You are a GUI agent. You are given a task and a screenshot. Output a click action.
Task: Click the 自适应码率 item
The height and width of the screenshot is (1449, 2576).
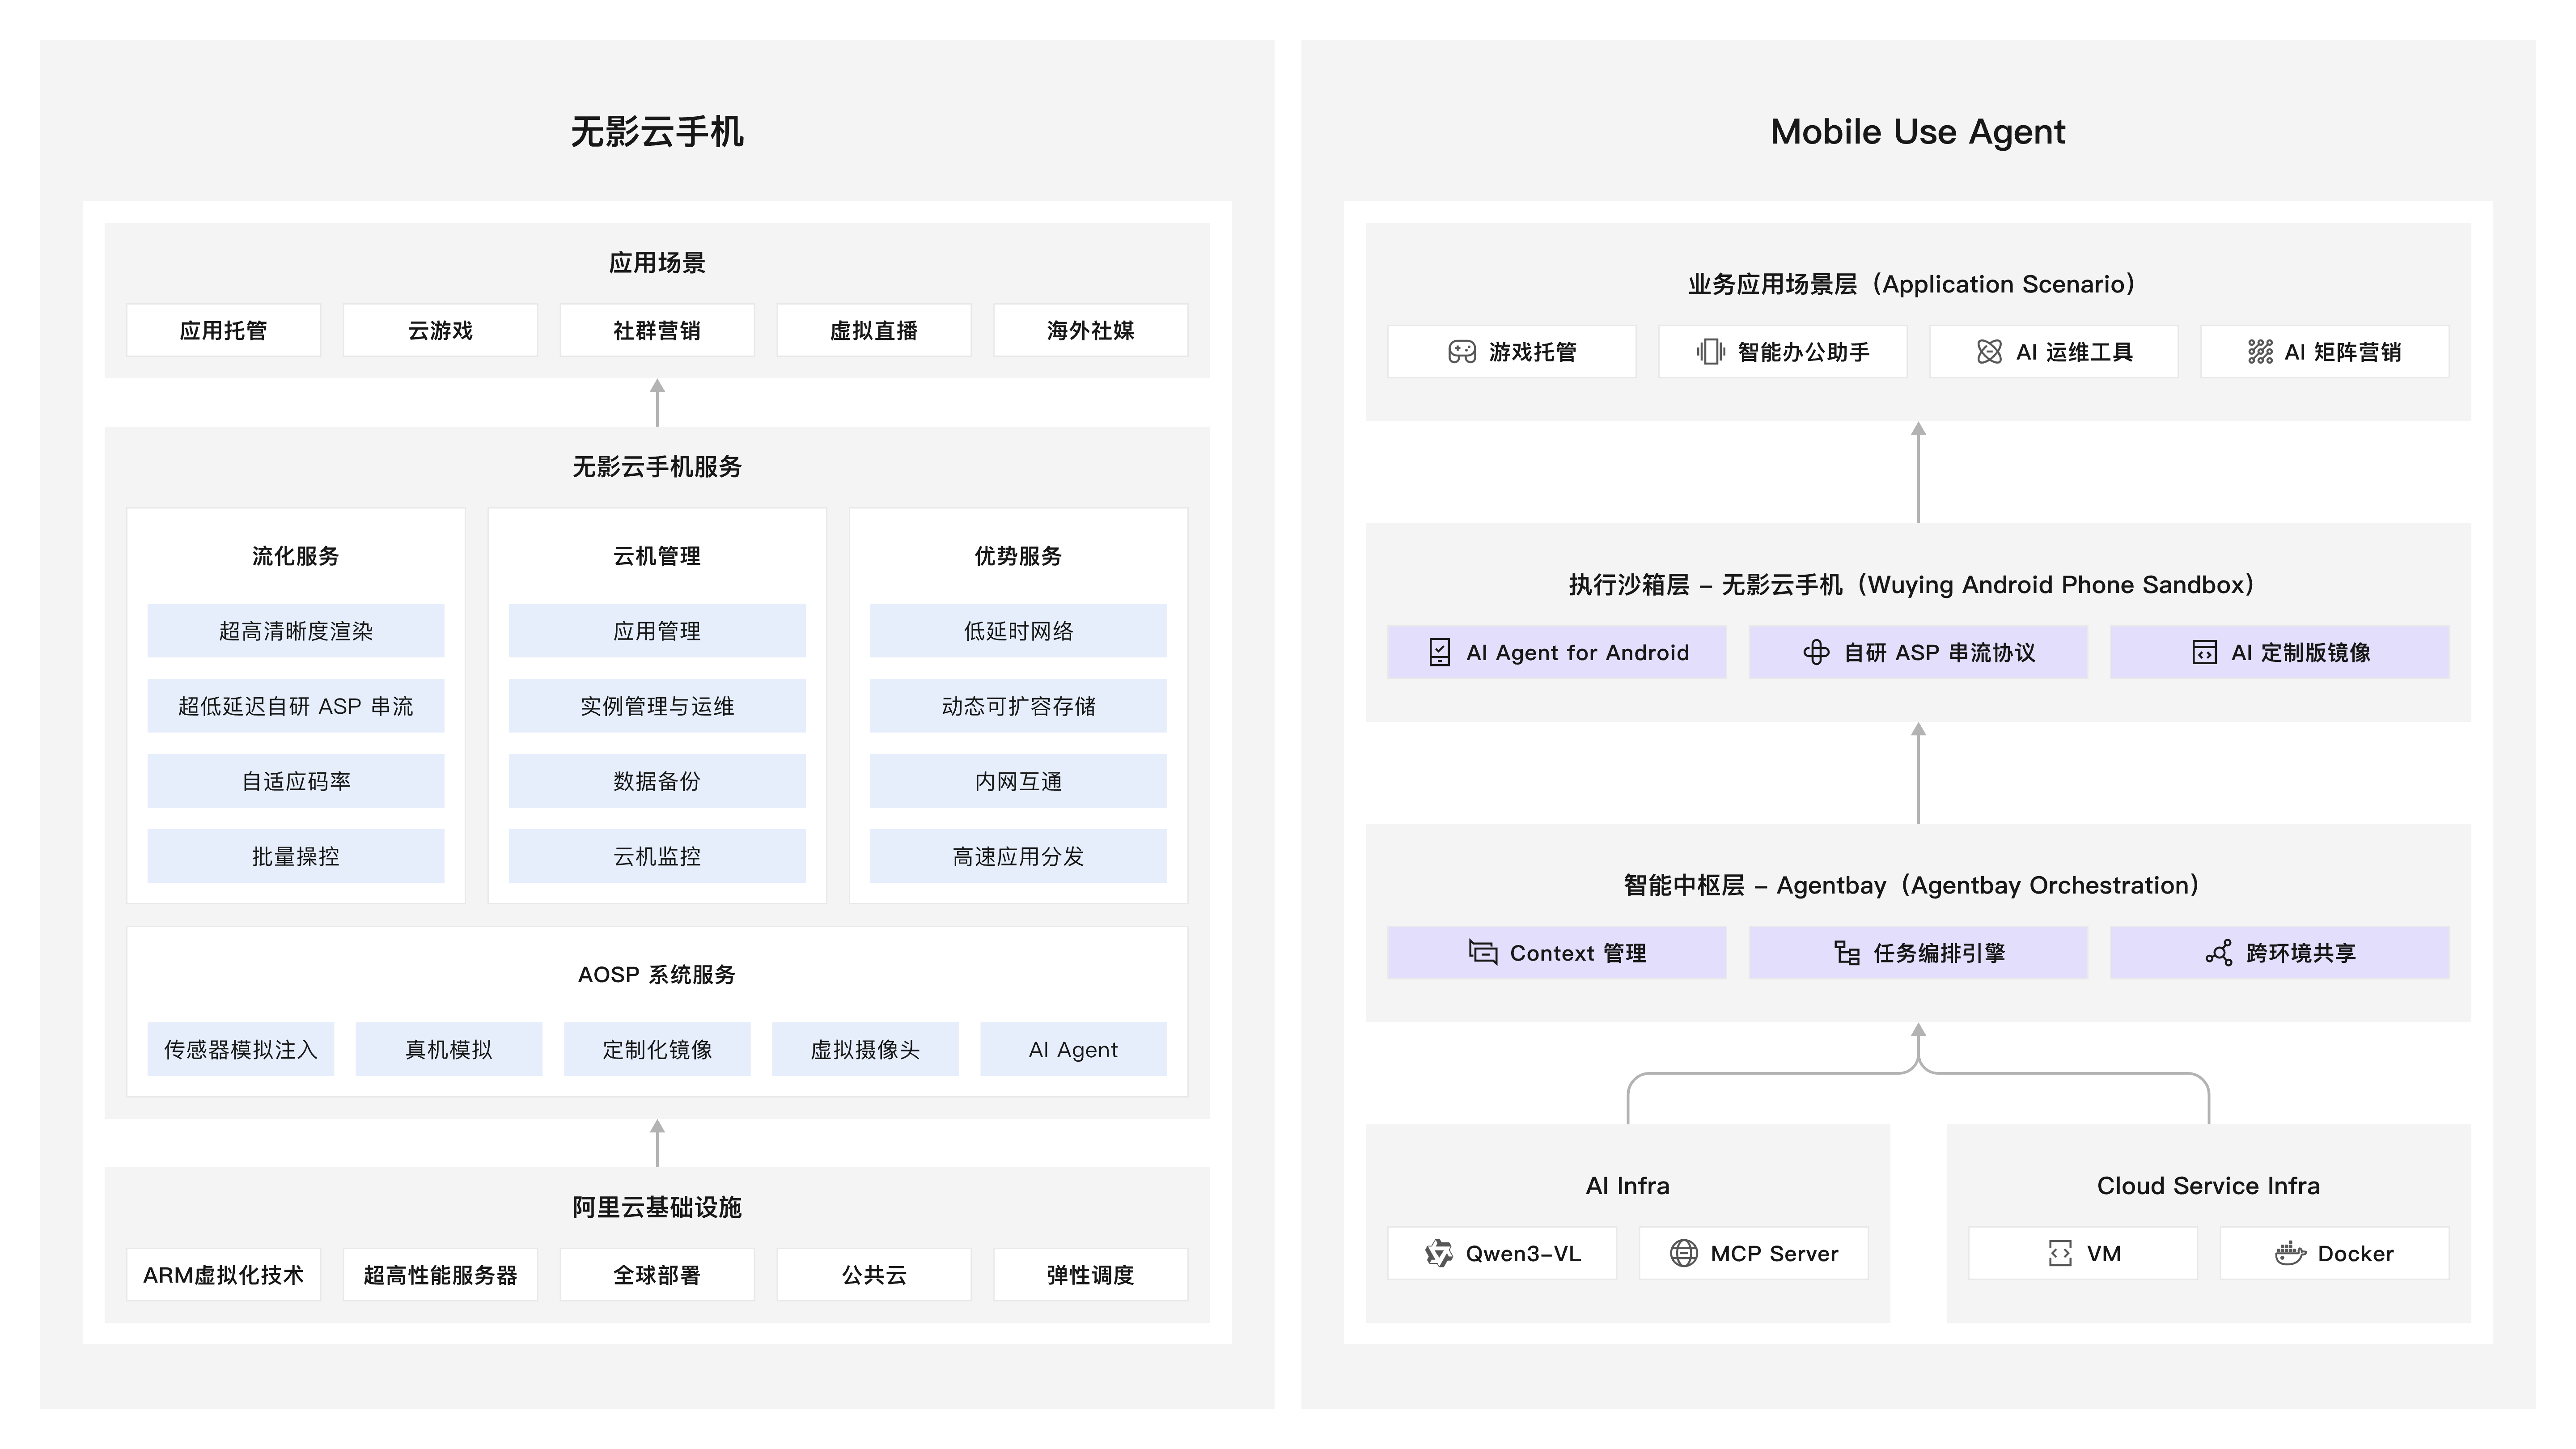[296, 781]
